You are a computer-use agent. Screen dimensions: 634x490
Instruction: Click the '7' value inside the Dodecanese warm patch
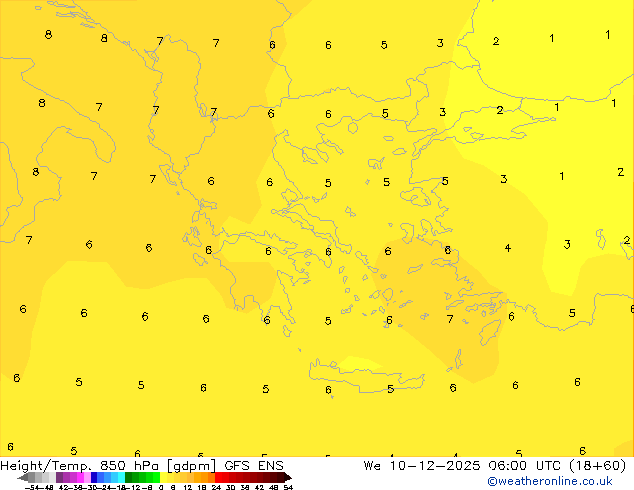pos(450,319)
